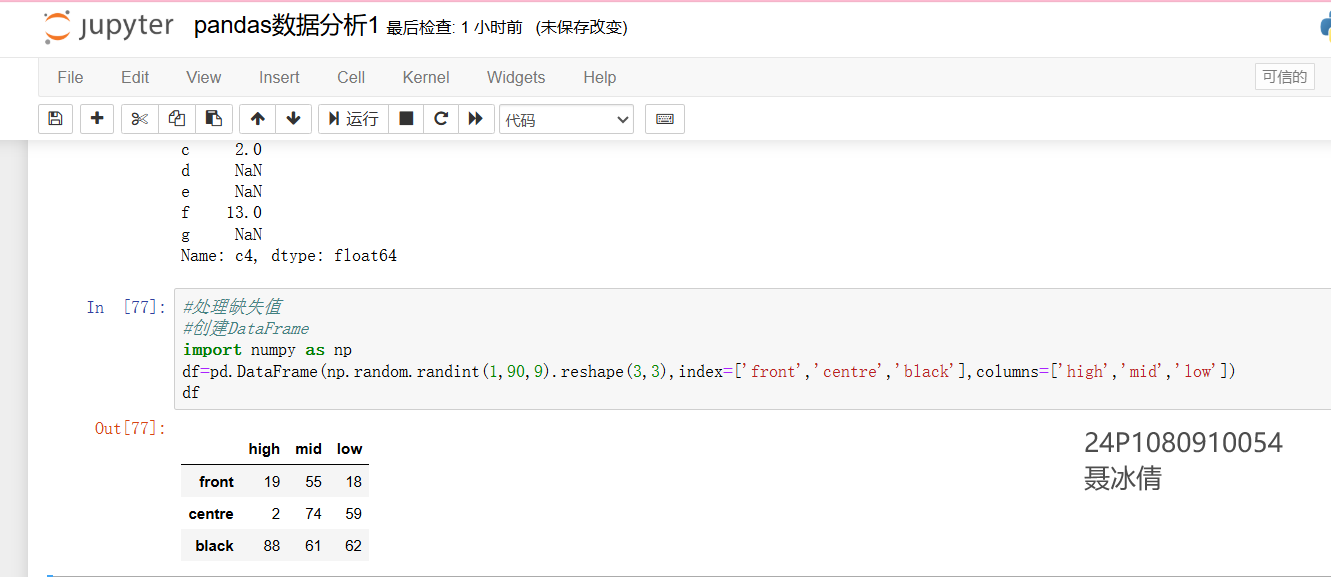This screenshot has height=577, width=1331.
Task: Rename notebook title pandas数据分析1
Action: [287, 27]
